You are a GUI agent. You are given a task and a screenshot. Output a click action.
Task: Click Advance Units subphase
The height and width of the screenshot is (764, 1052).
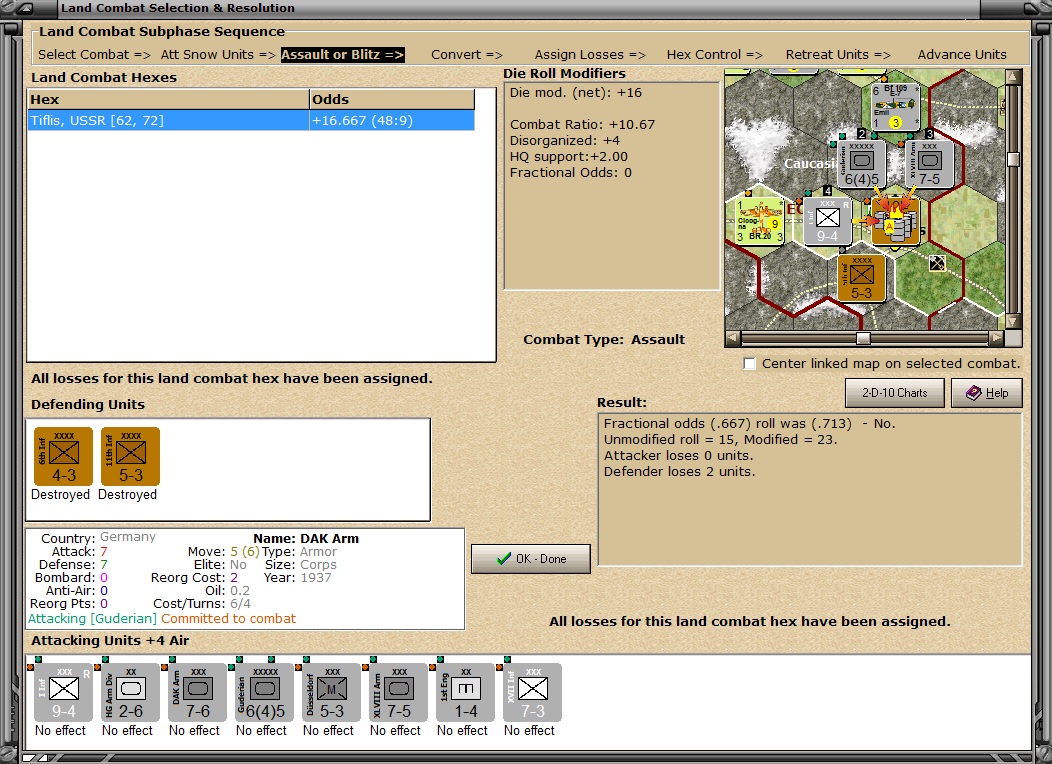point(962,54)
